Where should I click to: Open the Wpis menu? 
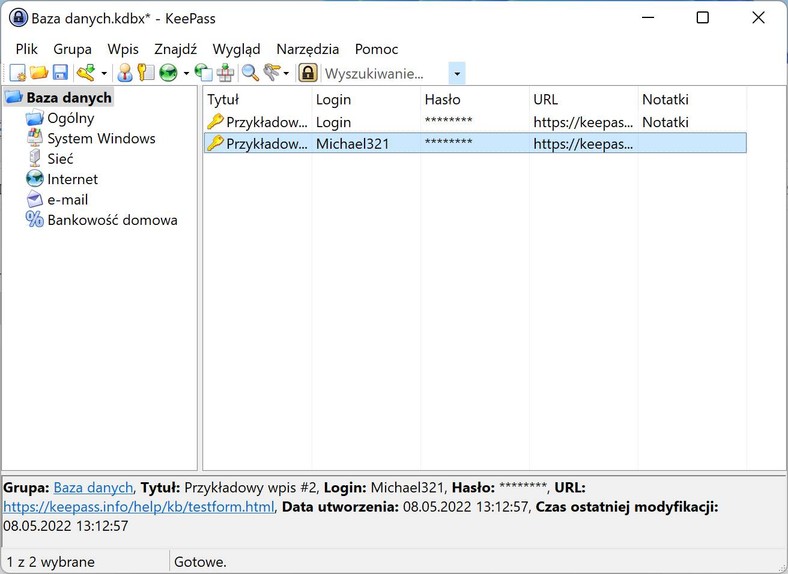(123, 49)
